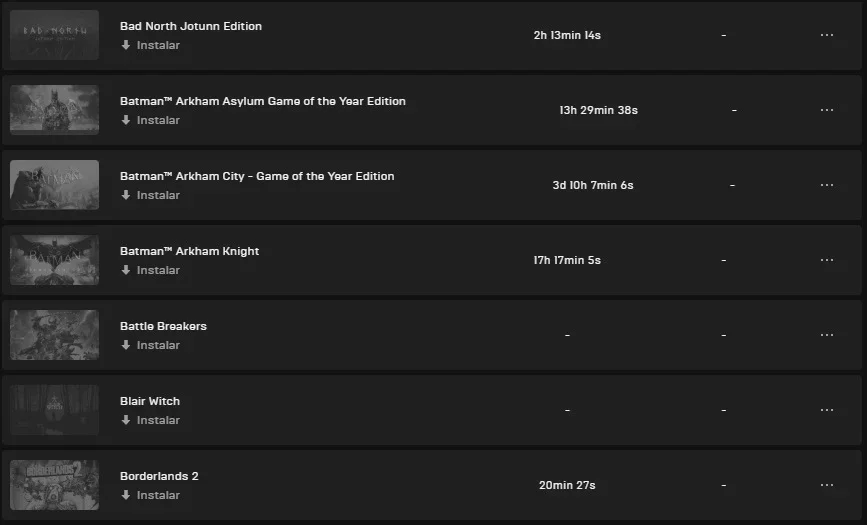Screen dimensions: 867x525
Task: Select Bad North Jotunn Edition cover thumbnail
Action: [x=54, y=35]
